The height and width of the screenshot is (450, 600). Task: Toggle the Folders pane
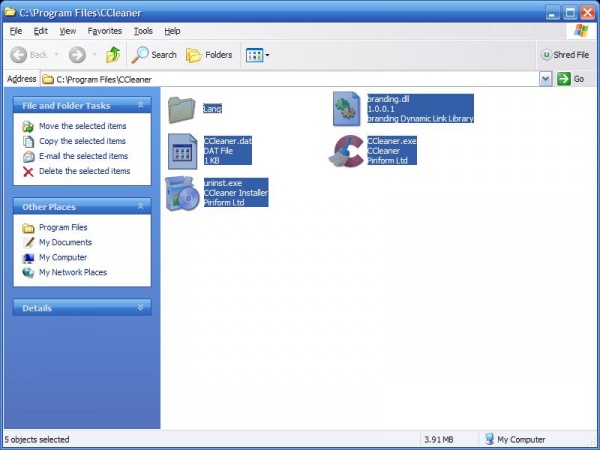tap(209, 55)
